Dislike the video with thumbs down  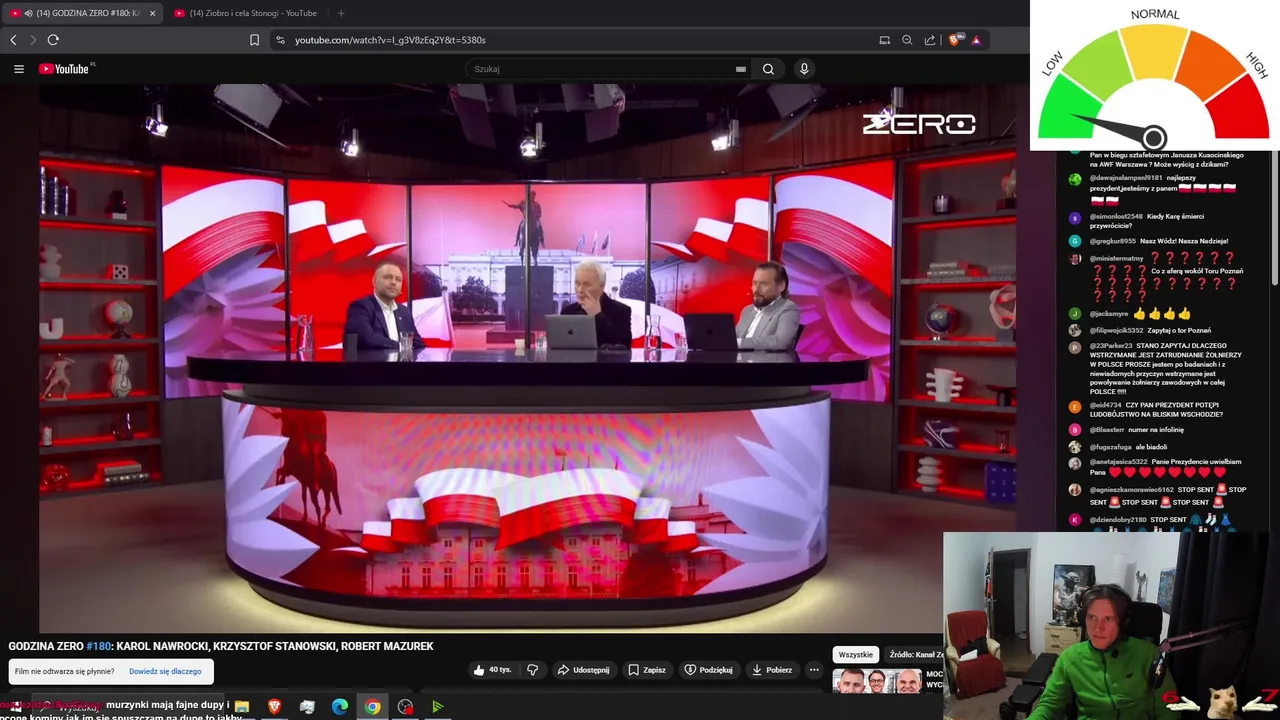point(532,670)
